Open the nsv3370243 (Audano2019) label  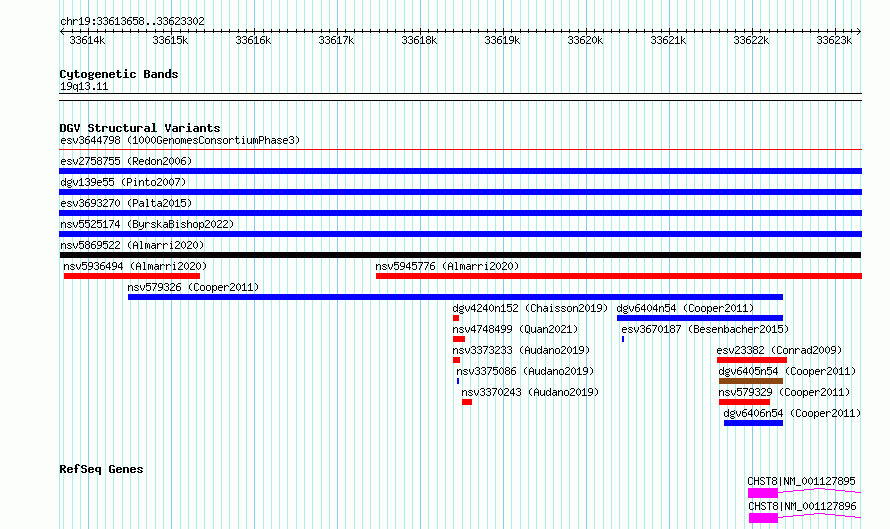[x=530, y=392]
